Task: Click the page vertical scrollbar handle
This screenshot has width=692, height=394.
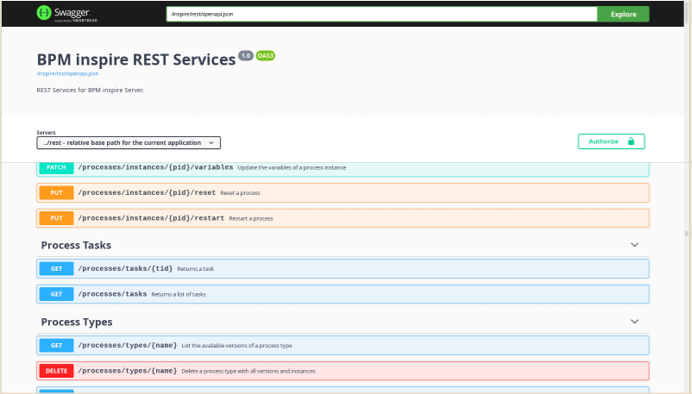Action: click(x=686, y=234)
